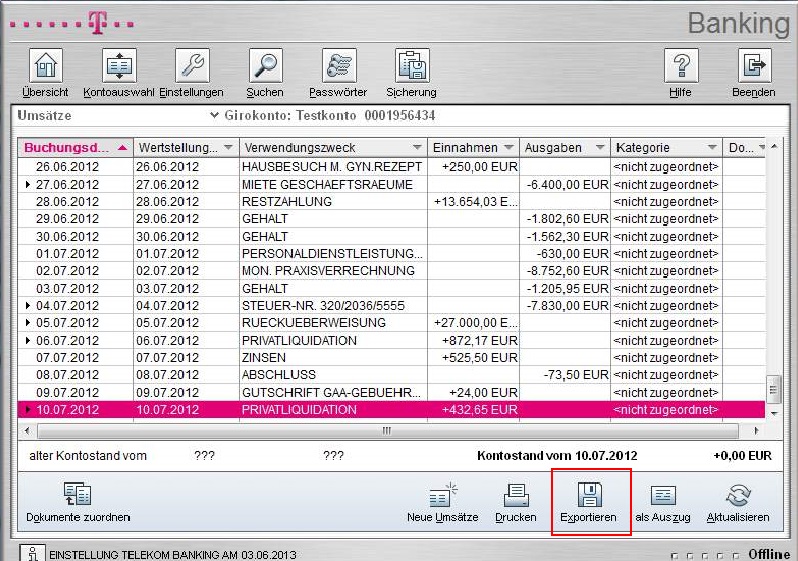Screen dimensions: 798x561
Task: Expand the 27.06.2012 booking row
Action: coord(27,184)
